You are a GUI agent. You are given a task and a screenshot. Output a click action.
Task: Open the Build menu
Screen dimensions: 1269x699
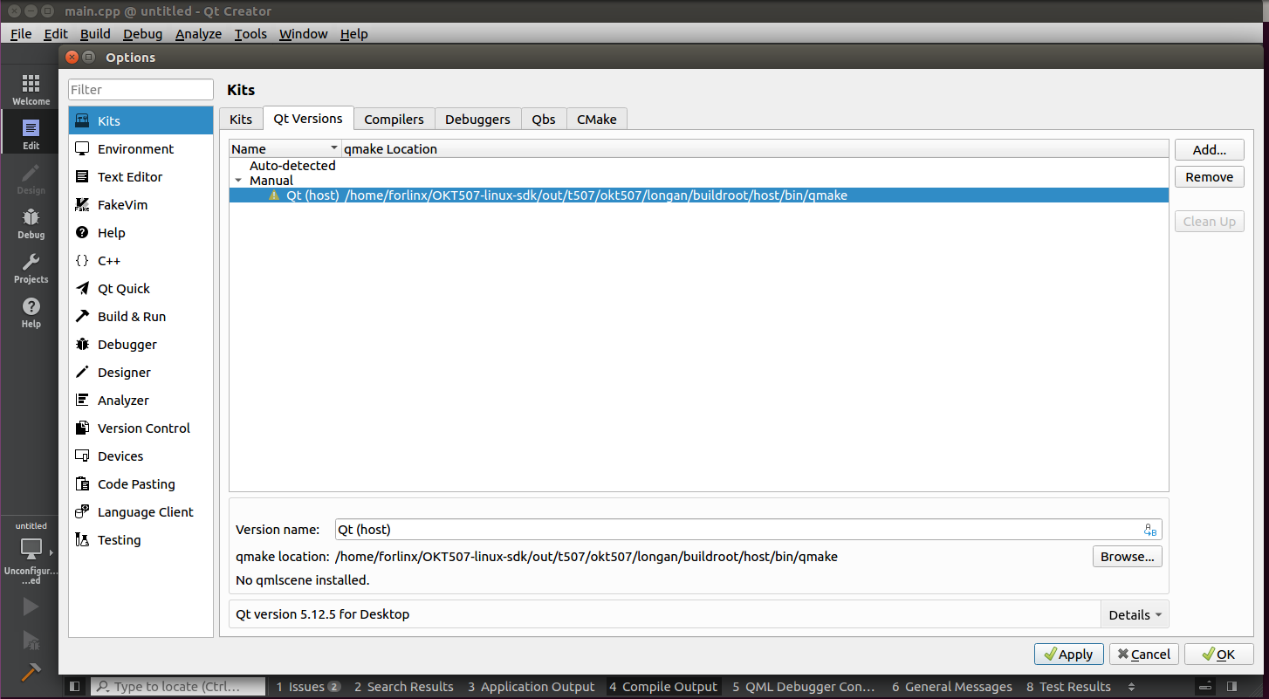tap(95, 34)
